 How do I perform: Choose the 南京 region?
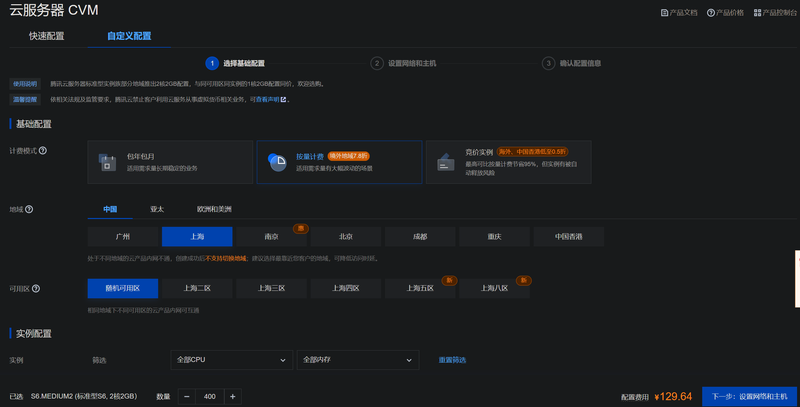pyautogui.click(x=271, y=237)
